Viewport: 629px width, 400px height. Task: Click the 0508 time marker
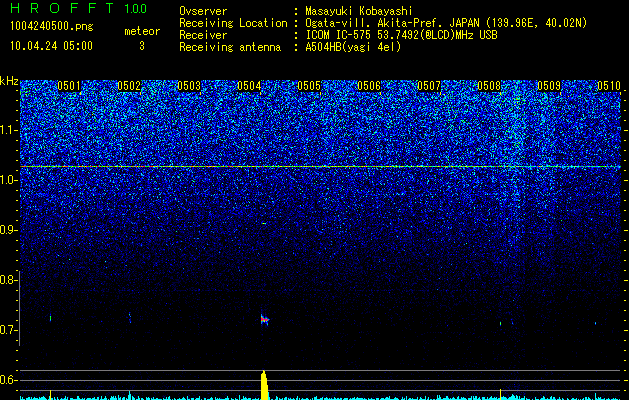489,86
